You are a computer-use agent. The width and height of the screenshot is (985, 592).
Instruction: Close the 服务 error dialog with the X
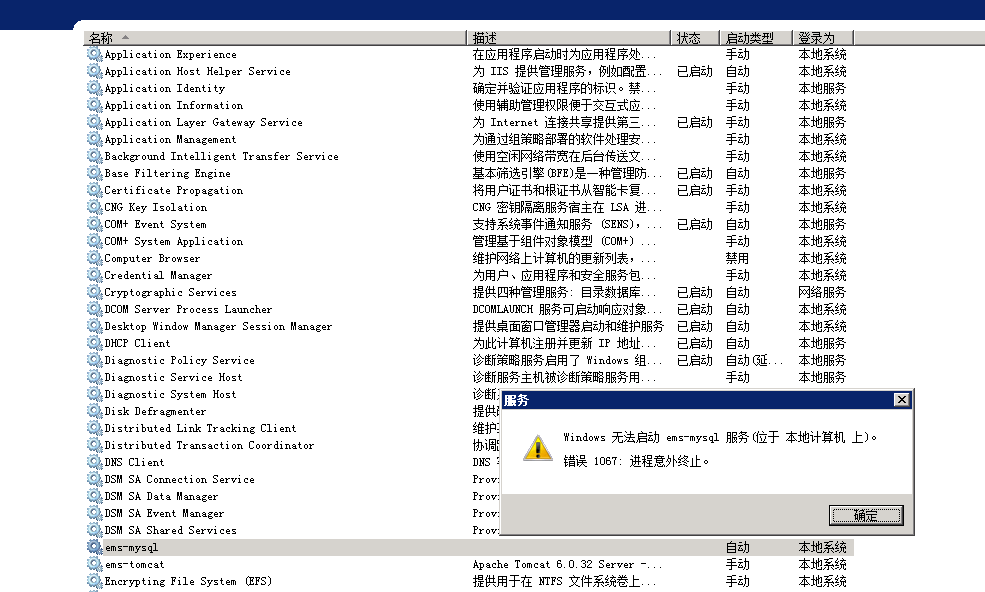point(901,400)
